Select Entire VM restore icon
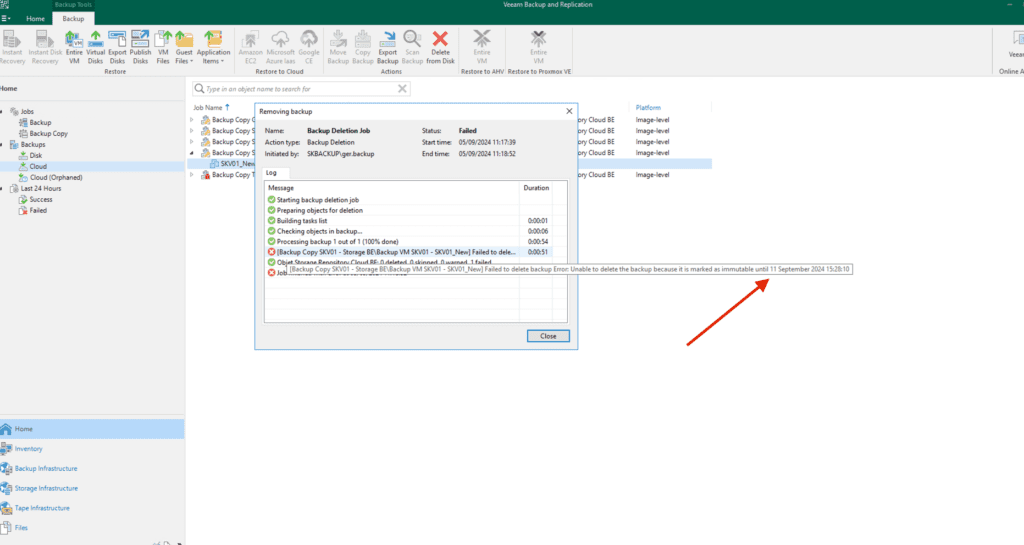This screenshot has width=1024, height=545. point(73,47)
